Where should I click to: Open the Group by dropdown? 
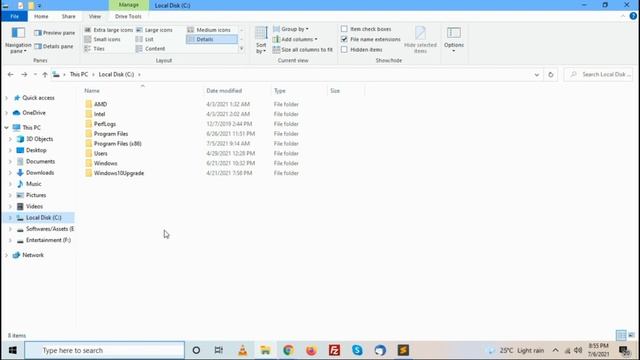click(x=291, y=29)
